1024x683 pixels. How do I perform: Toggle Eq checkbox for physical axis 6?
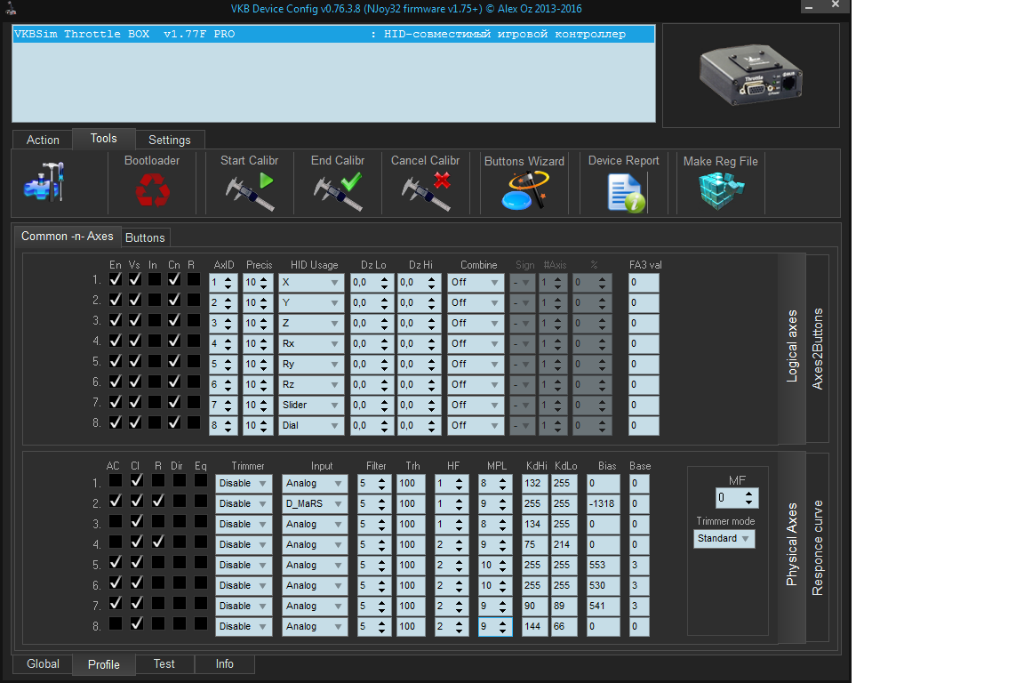(x=200, y=582)
